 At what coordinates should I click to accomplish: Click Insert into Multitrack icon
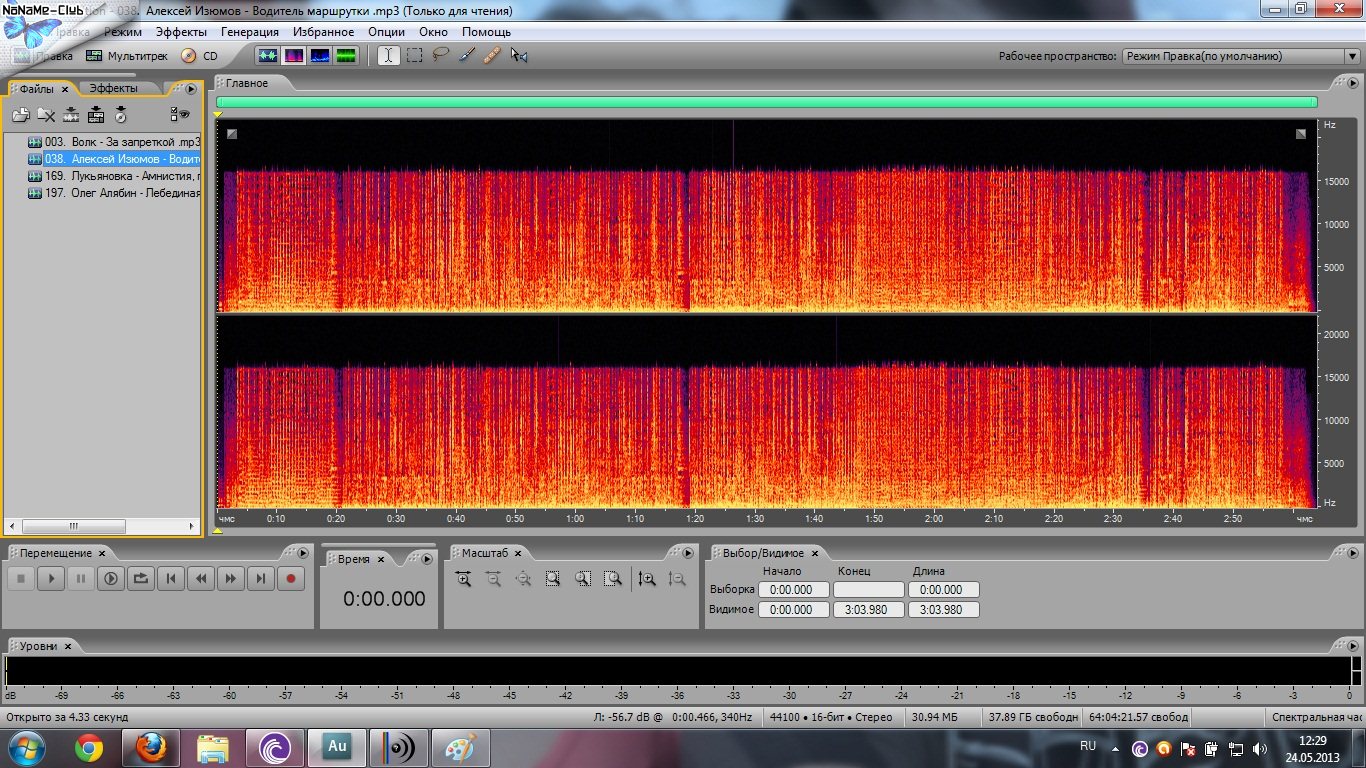(96, 115)
